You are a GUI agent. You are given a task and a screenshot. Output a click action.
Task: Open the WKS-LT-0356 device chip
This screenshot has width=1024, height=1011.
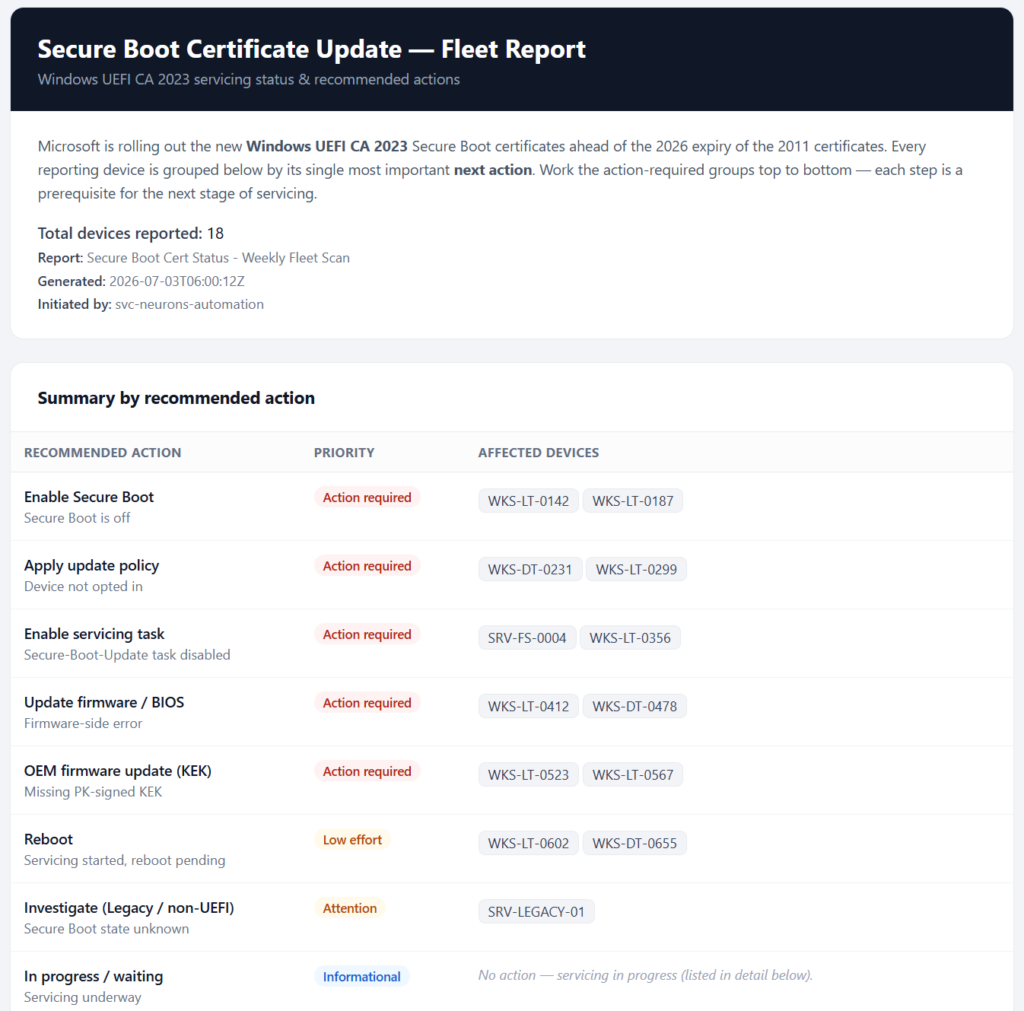click(x=630, y=638)
